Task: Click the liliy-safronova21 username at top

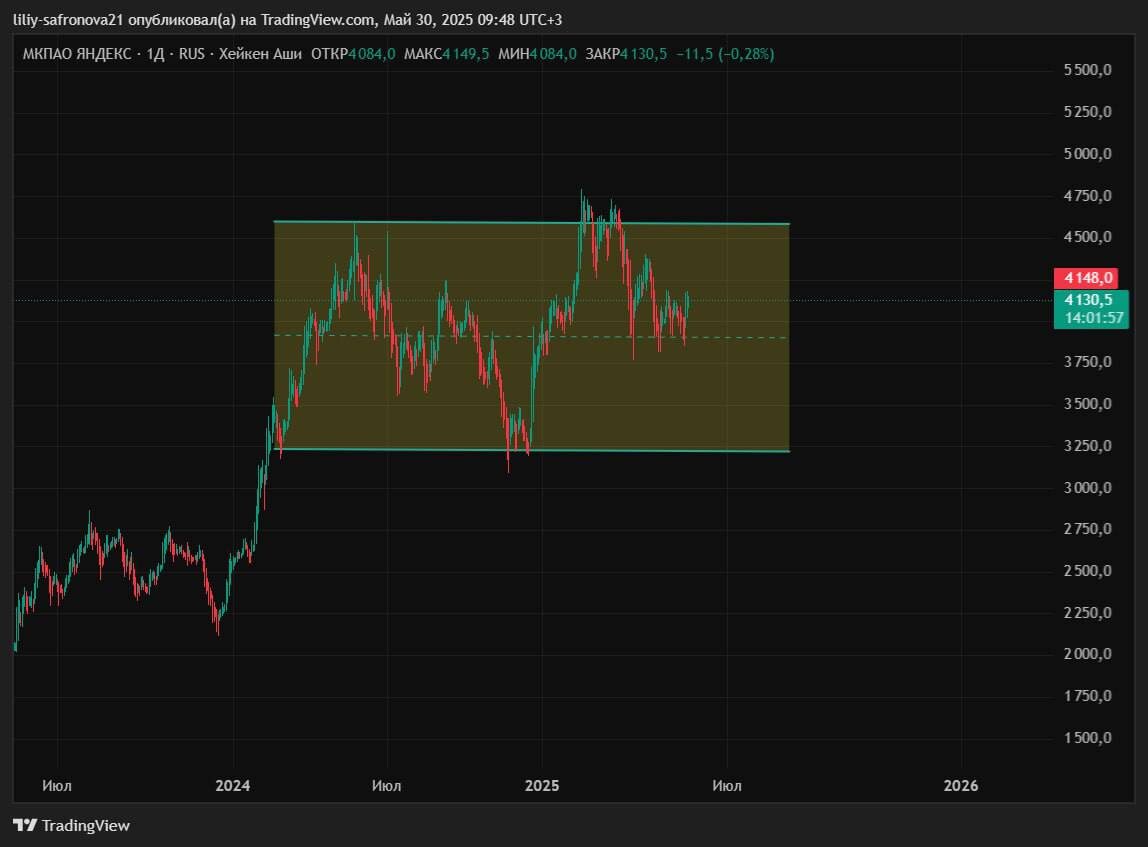Action: pos(69,20)
